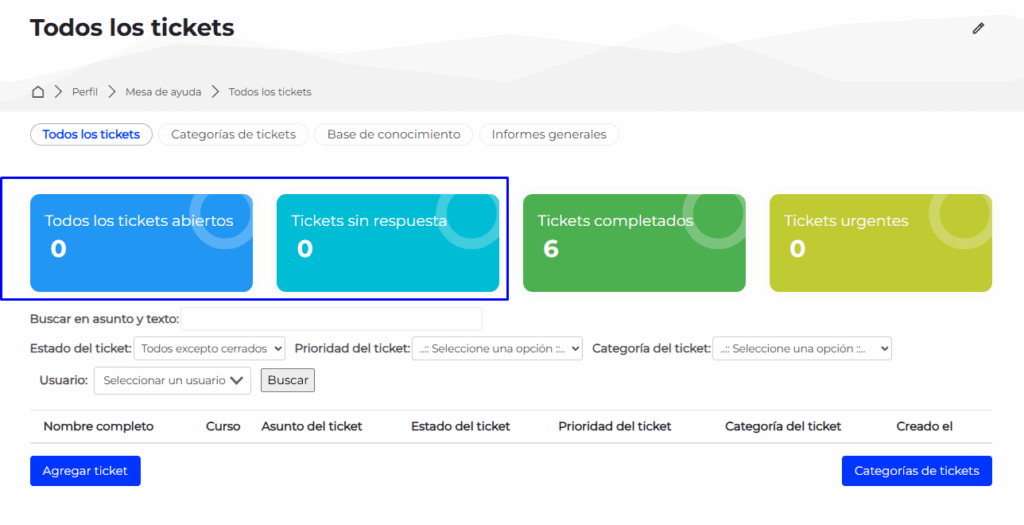
Task: Focus the Buscar en asunto y texto field
Action: (331, 319)
